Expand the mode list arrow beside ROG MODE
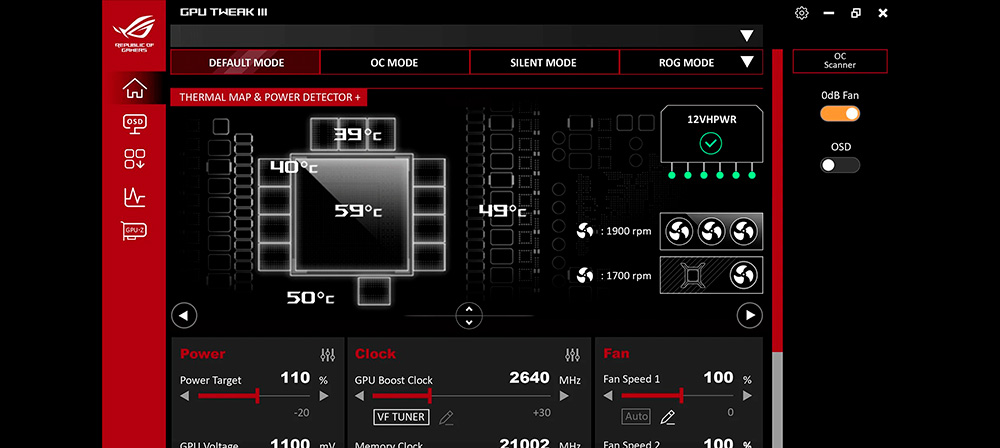This screenshot has width=1000, height=448. pyautogui.click(x=747, y=62)
